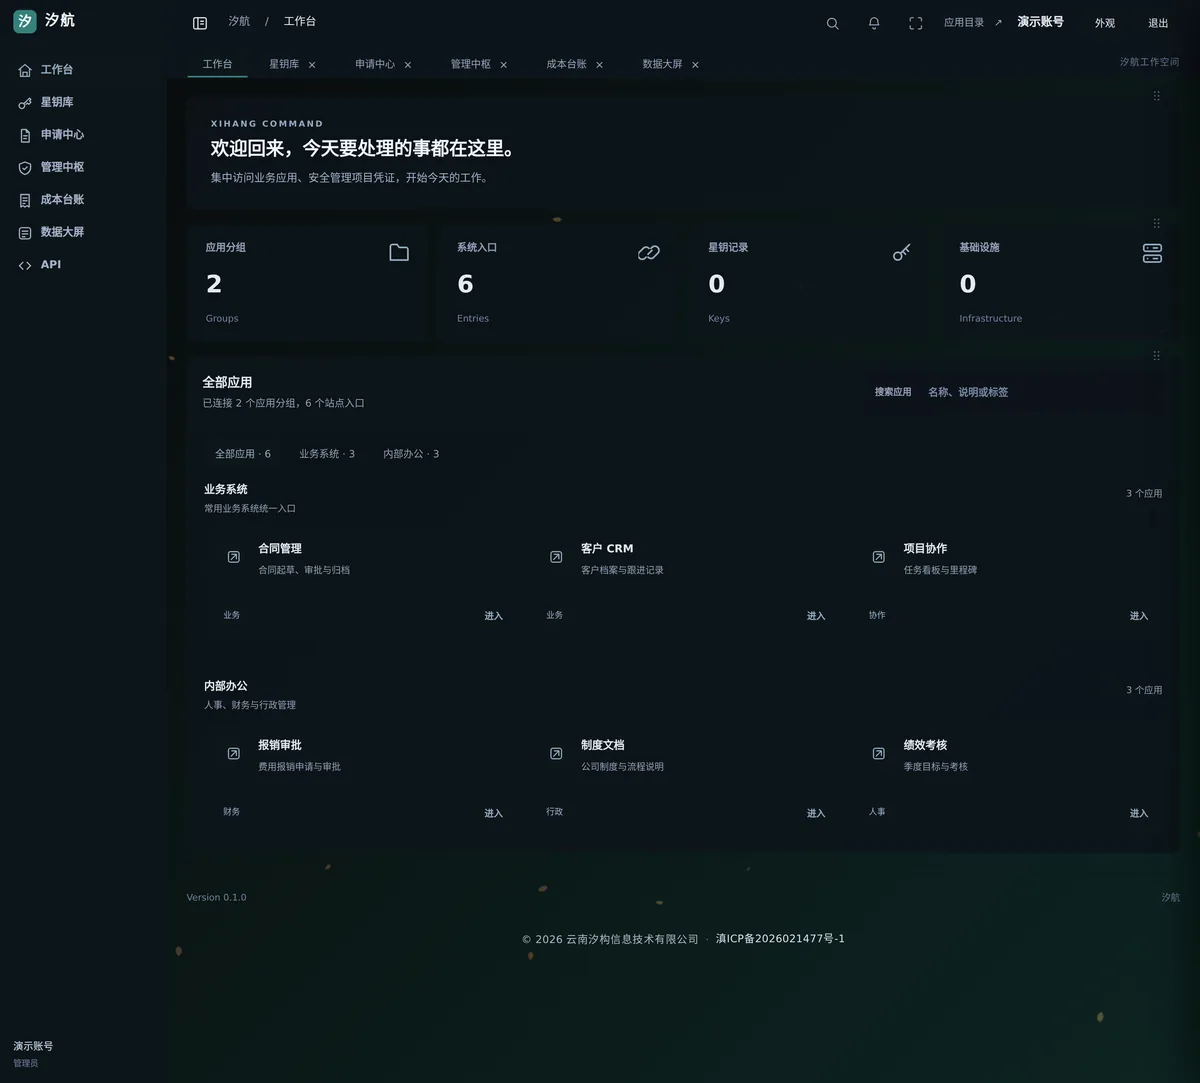Click 进入 on 制度文档 card
The width and height of the screenshot is (1200, 1083).
coord(816,814)
